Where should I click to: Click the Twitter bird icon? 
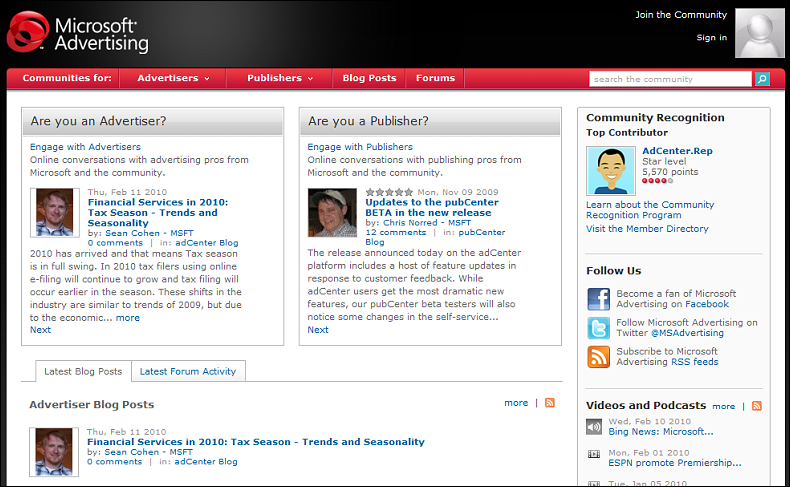[599, 328]
